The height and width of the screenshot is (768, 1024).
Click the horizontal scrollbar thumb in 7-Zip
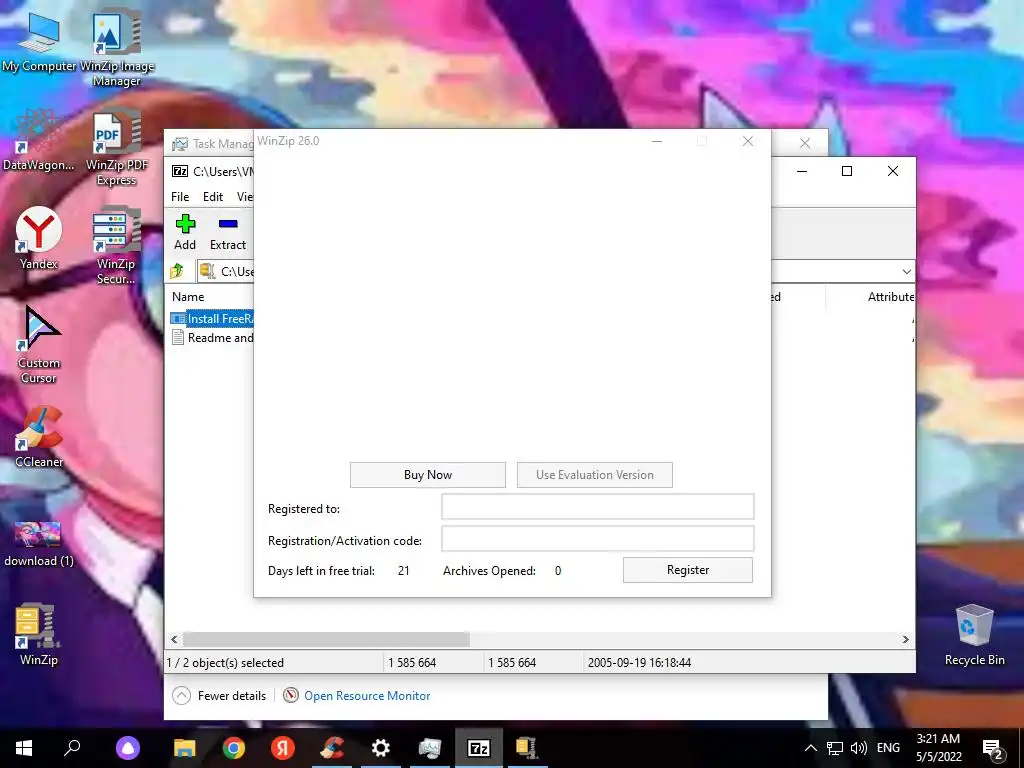click(x=326, y=639)
